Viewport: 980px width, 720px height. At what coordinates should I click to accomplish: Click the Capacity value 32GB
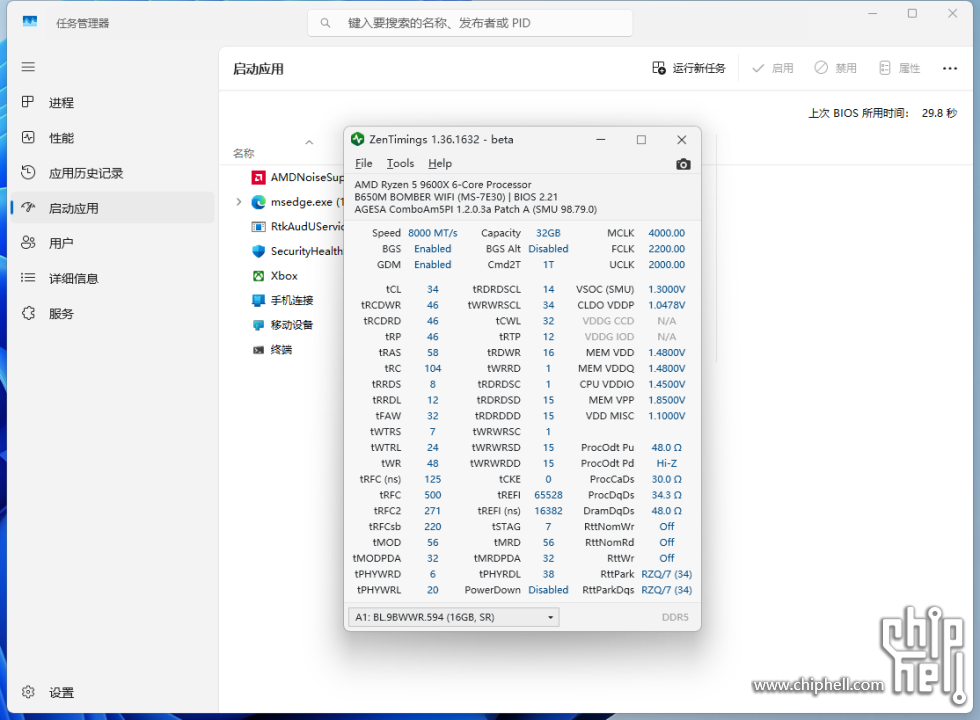click(548, 232)
